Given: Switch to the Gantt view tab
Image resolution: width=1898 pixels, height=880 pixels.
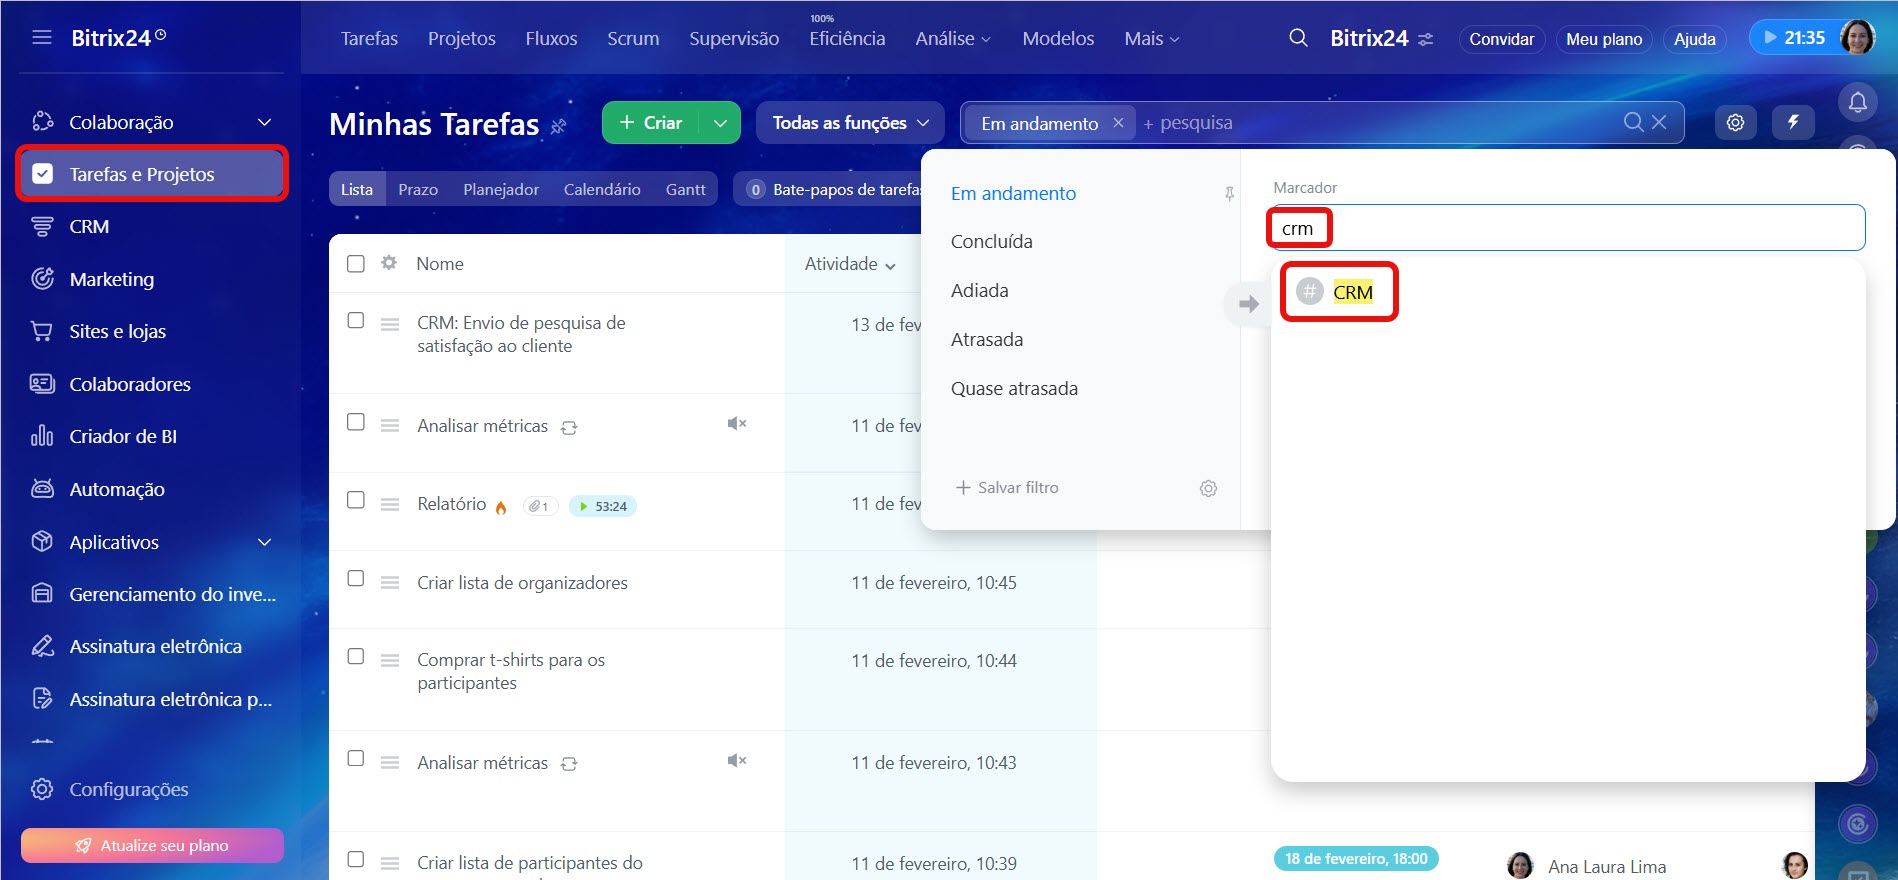Looking at the screenshot, I should (x=685, y=189).
